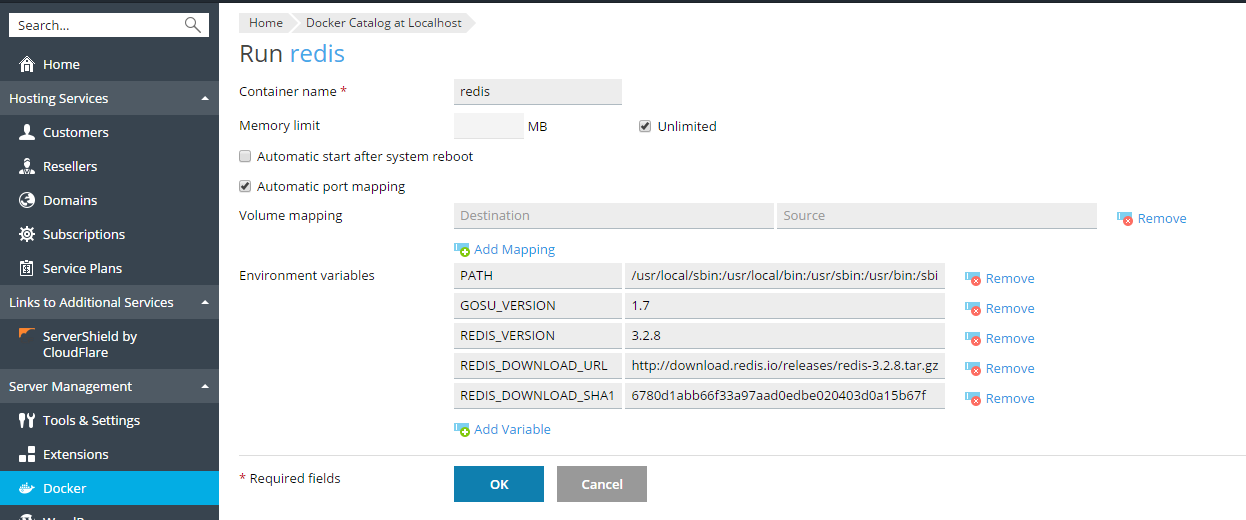
Task: Click the Subscriptions gear icon
Action: coord(27,234)
